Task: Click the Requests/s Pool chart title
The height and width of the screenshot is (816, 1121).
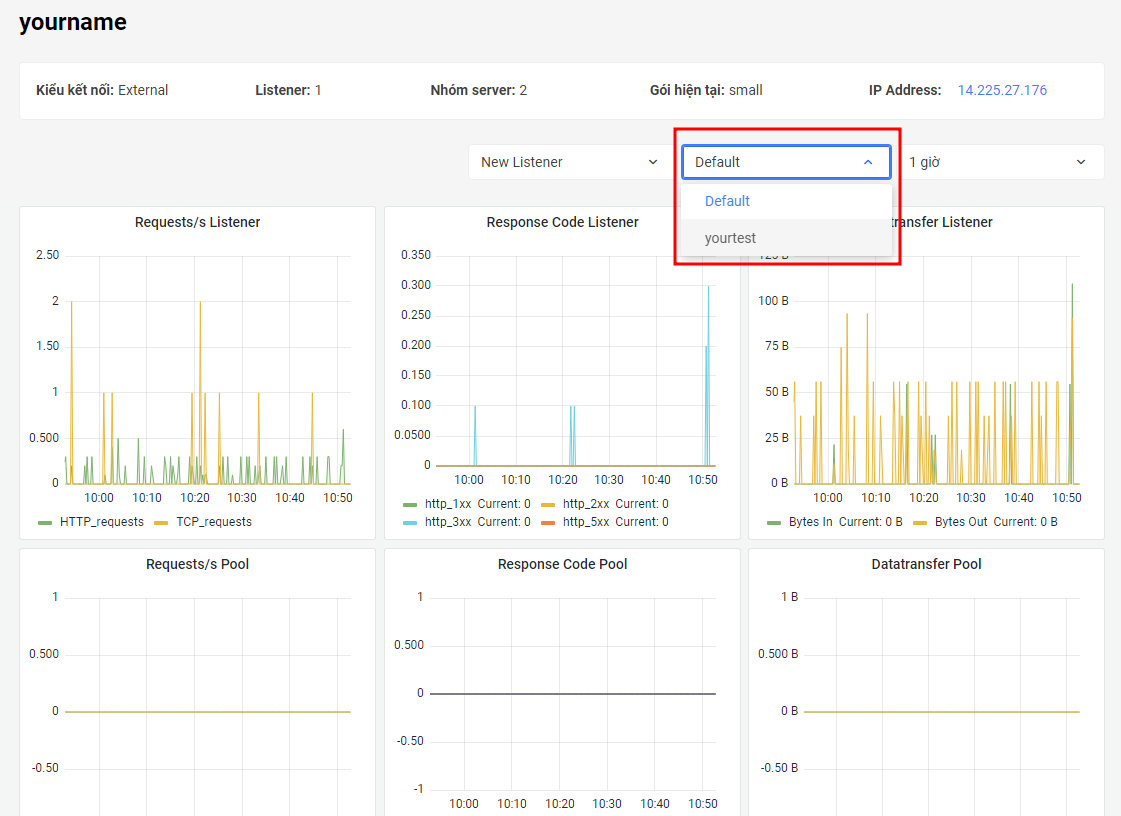Action: [197, 564]
